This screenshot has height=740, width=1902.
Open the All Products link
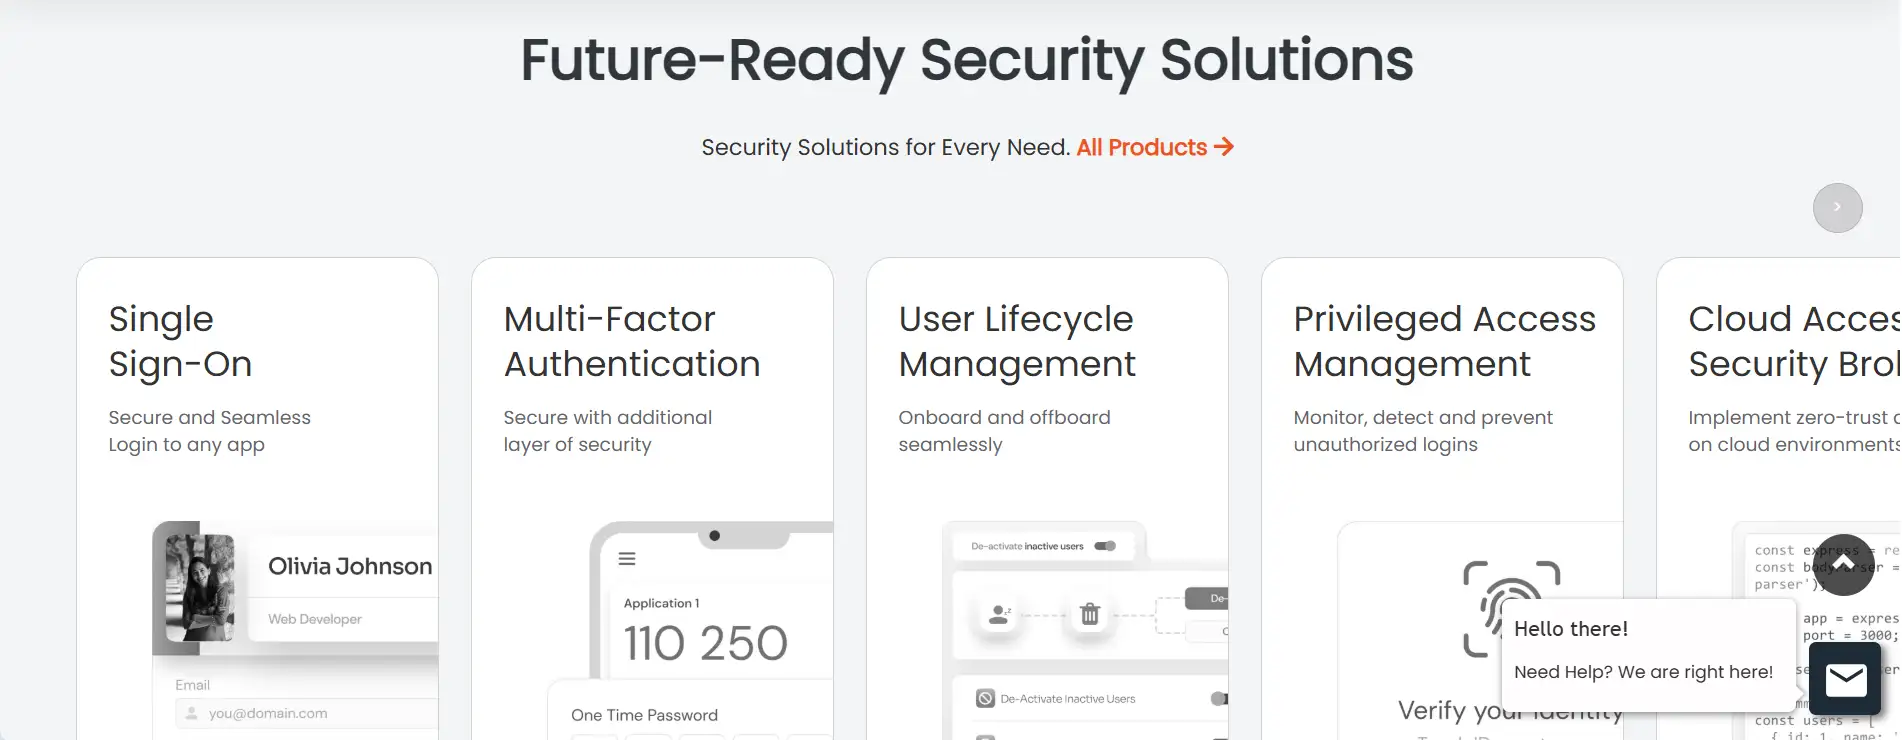point(1141,147)
